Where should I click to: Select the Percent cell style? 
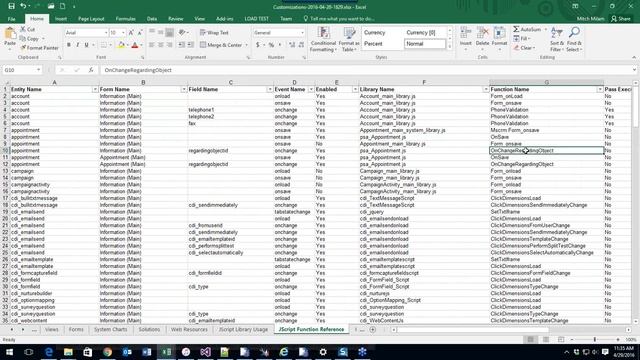click(382, 44)
